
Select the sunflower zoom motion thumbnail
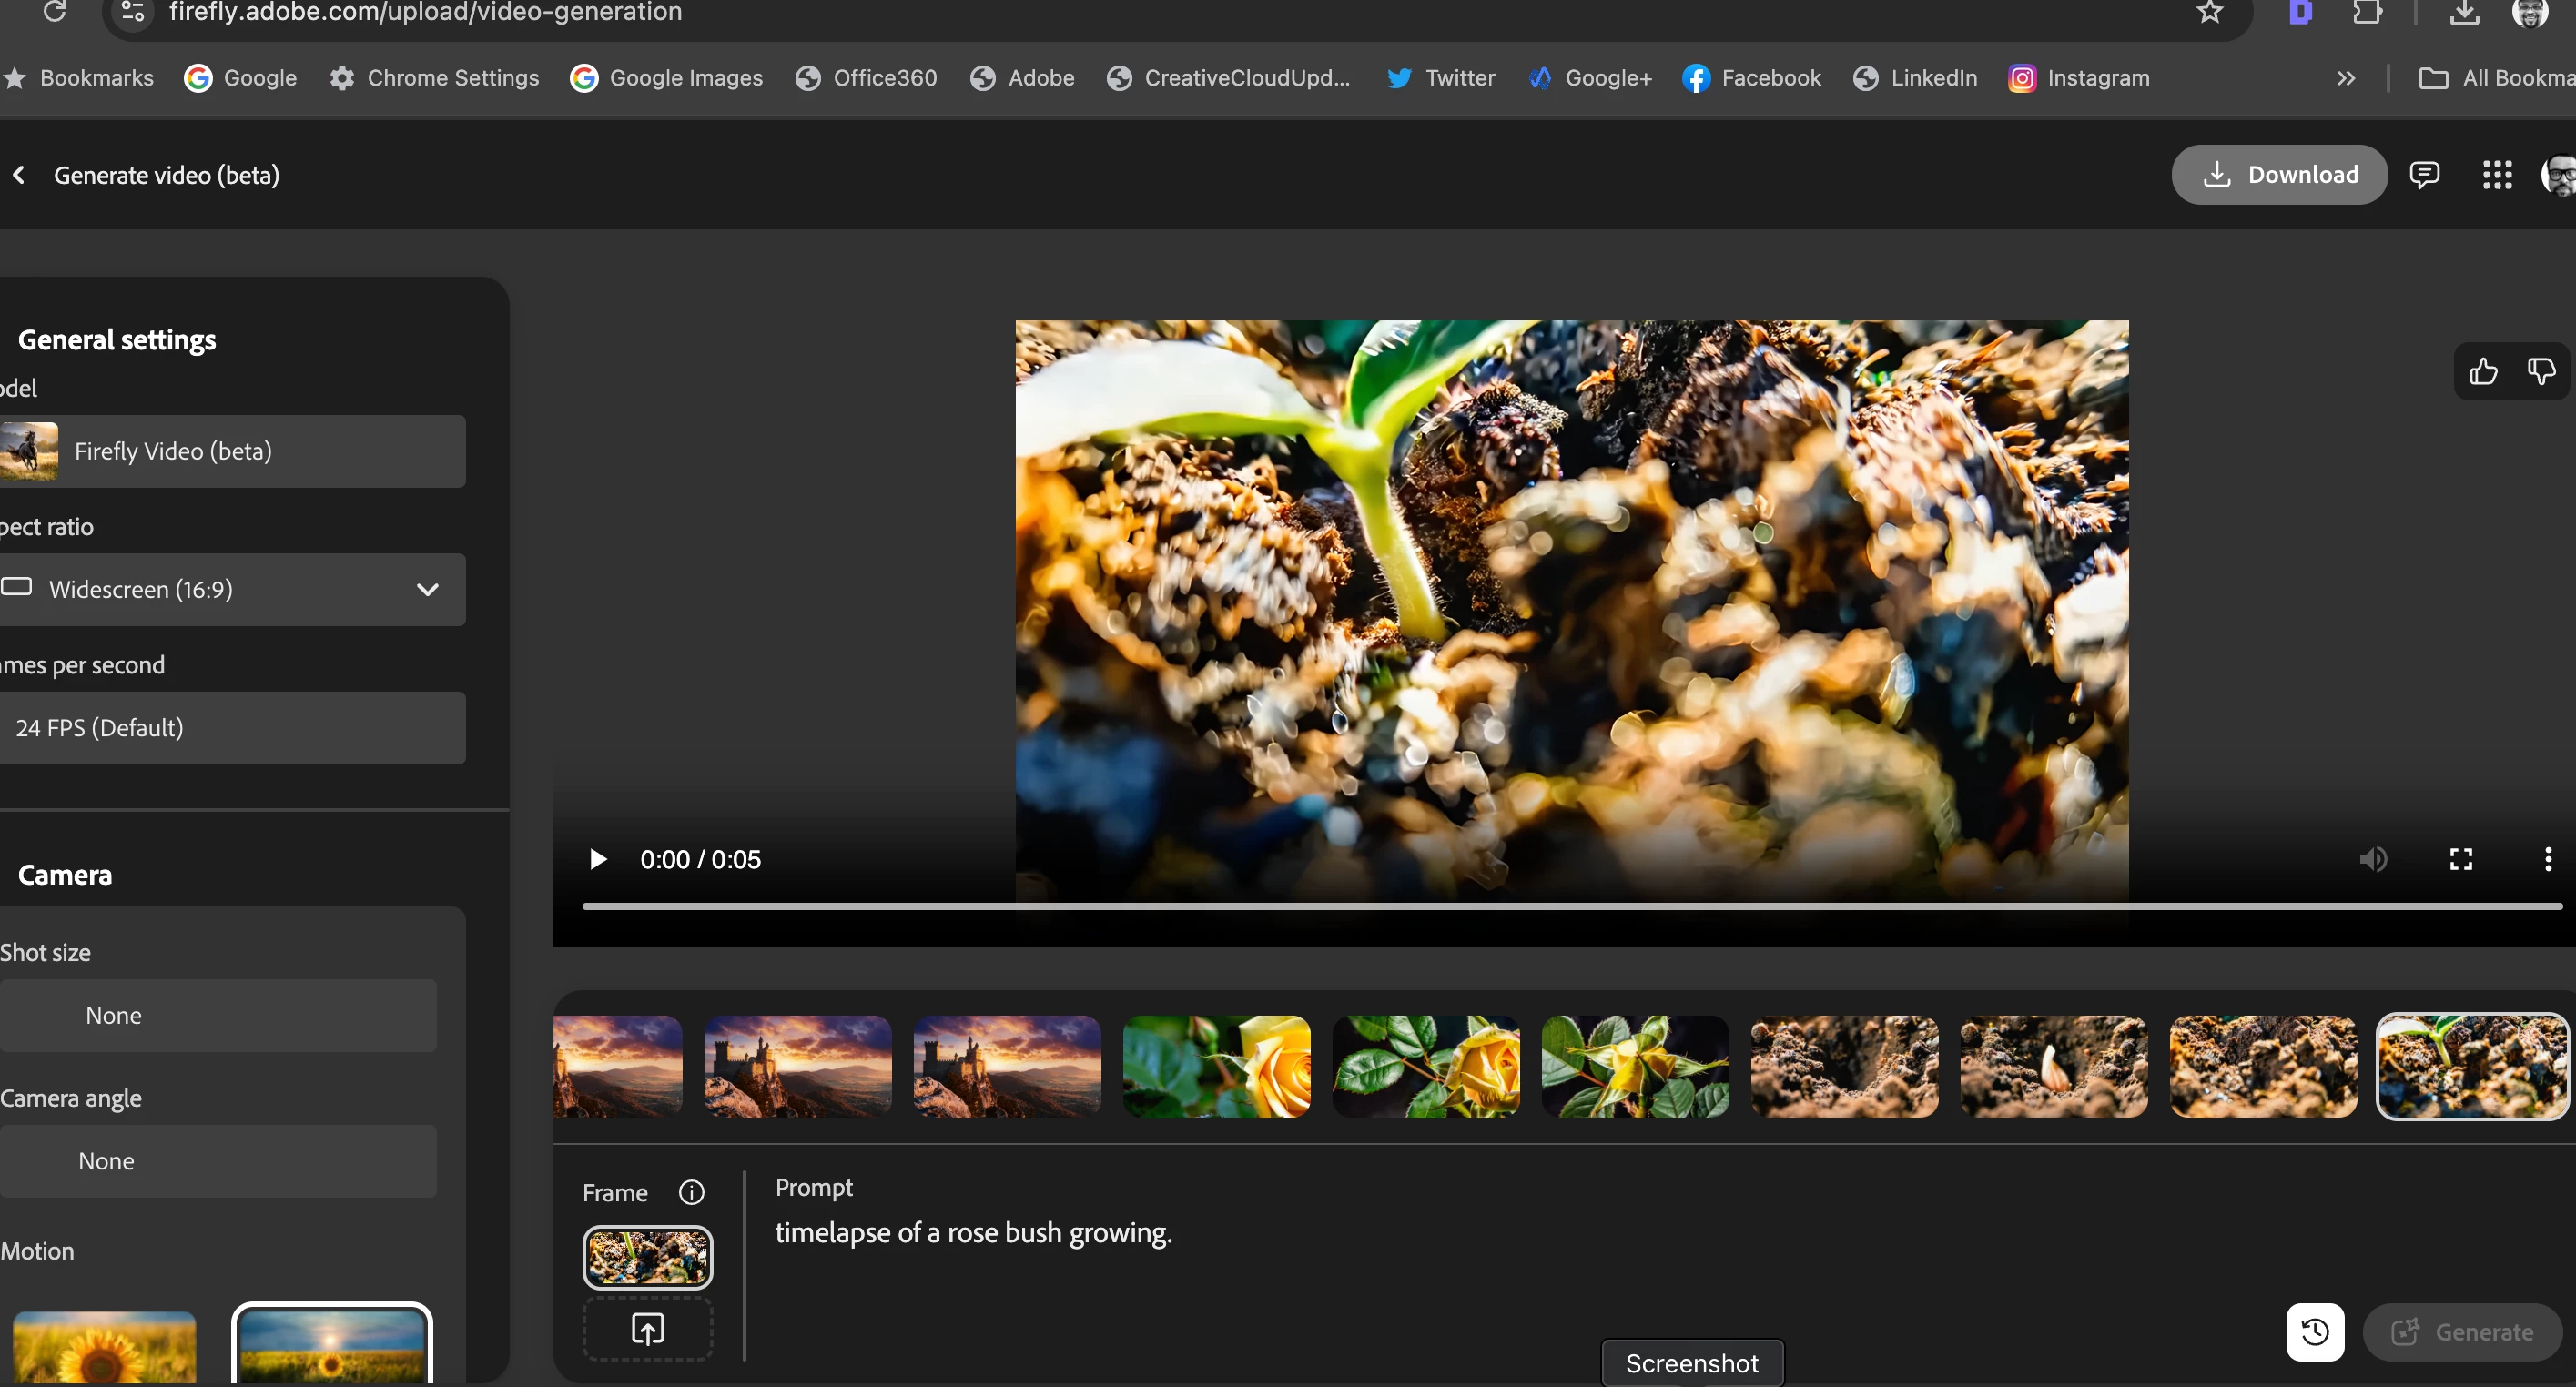[104, 1347]
